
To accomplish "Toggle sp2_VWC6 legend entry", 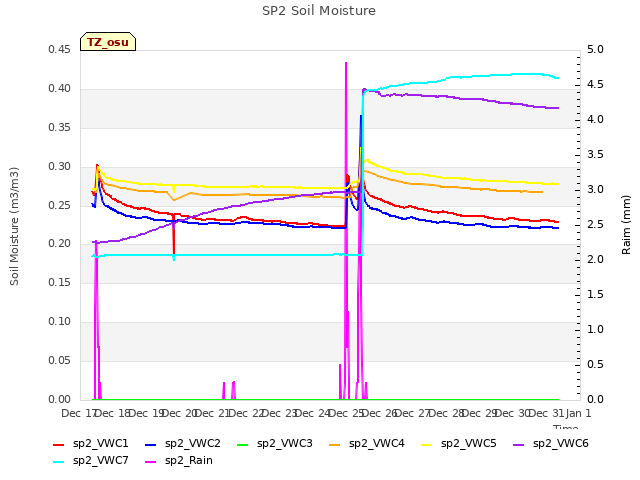I will (x=551, y=444).
